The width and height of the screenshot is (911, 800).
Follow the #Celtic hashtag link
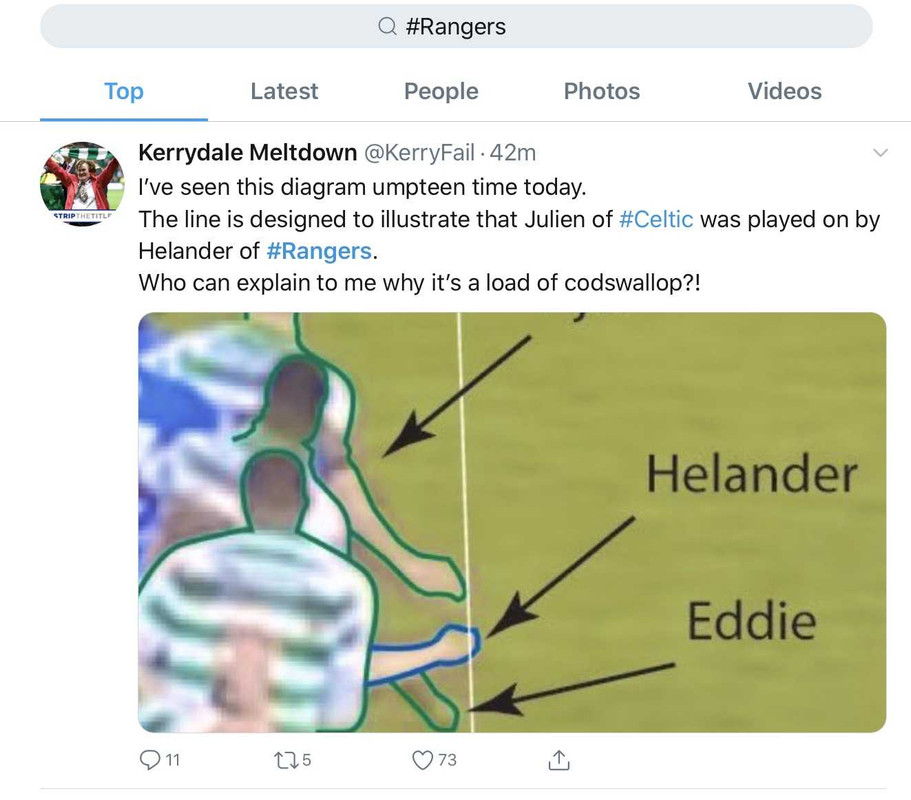(x=657, y=220)
